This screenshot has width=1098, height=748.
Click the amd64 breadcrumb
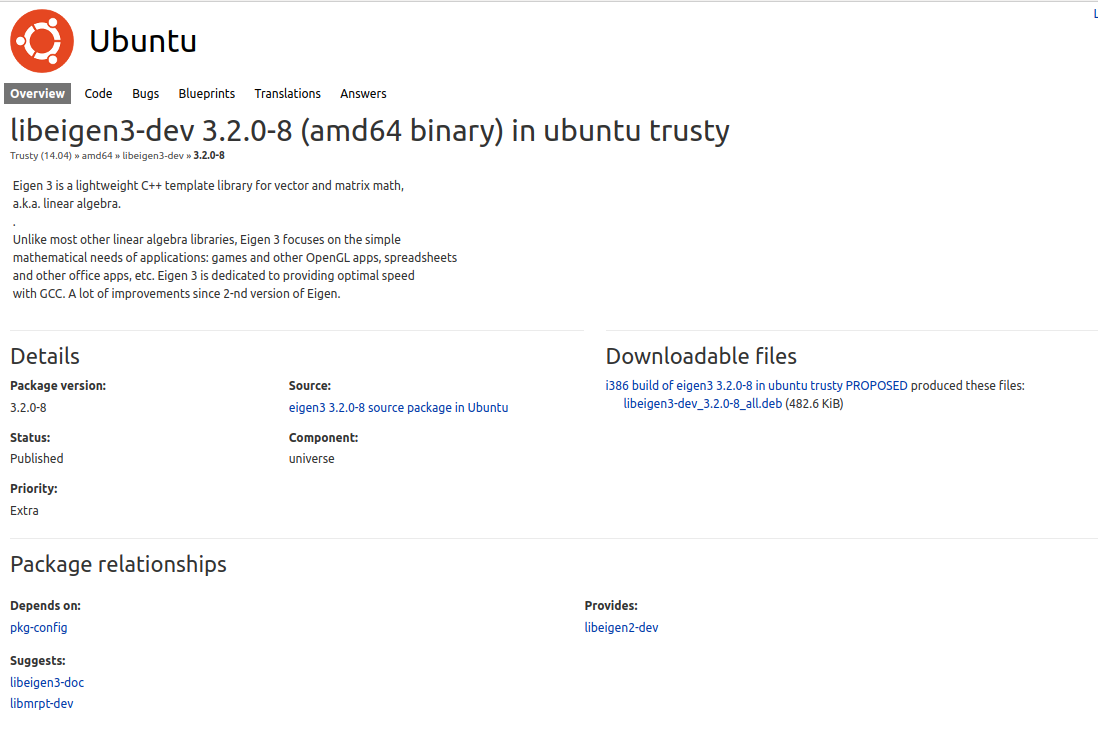click(97, 155)
